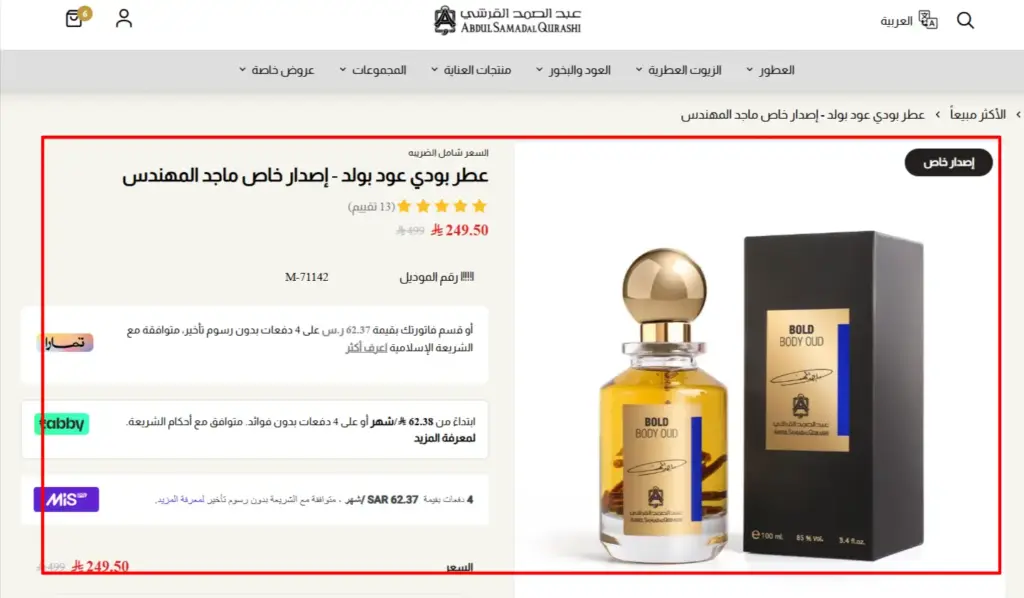
Task: Open the عروض خاصة menu
Action: click(x=276, y=70)
